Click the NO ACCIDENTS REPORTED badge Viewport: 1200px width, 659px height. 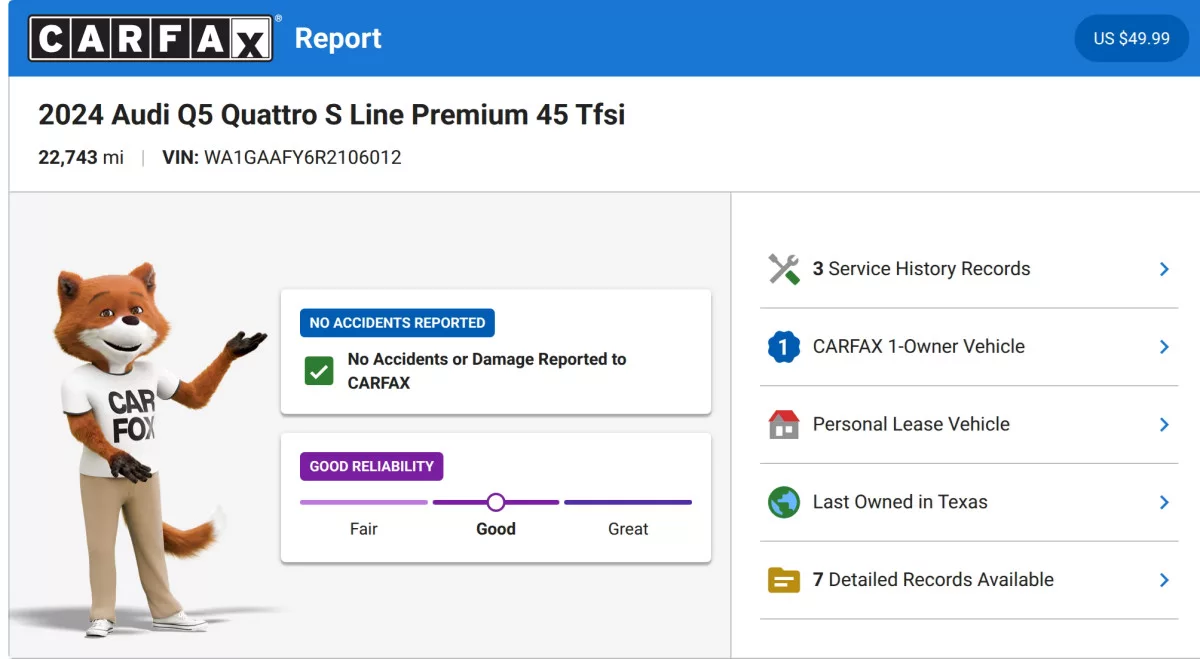click(x=397, y=323)
